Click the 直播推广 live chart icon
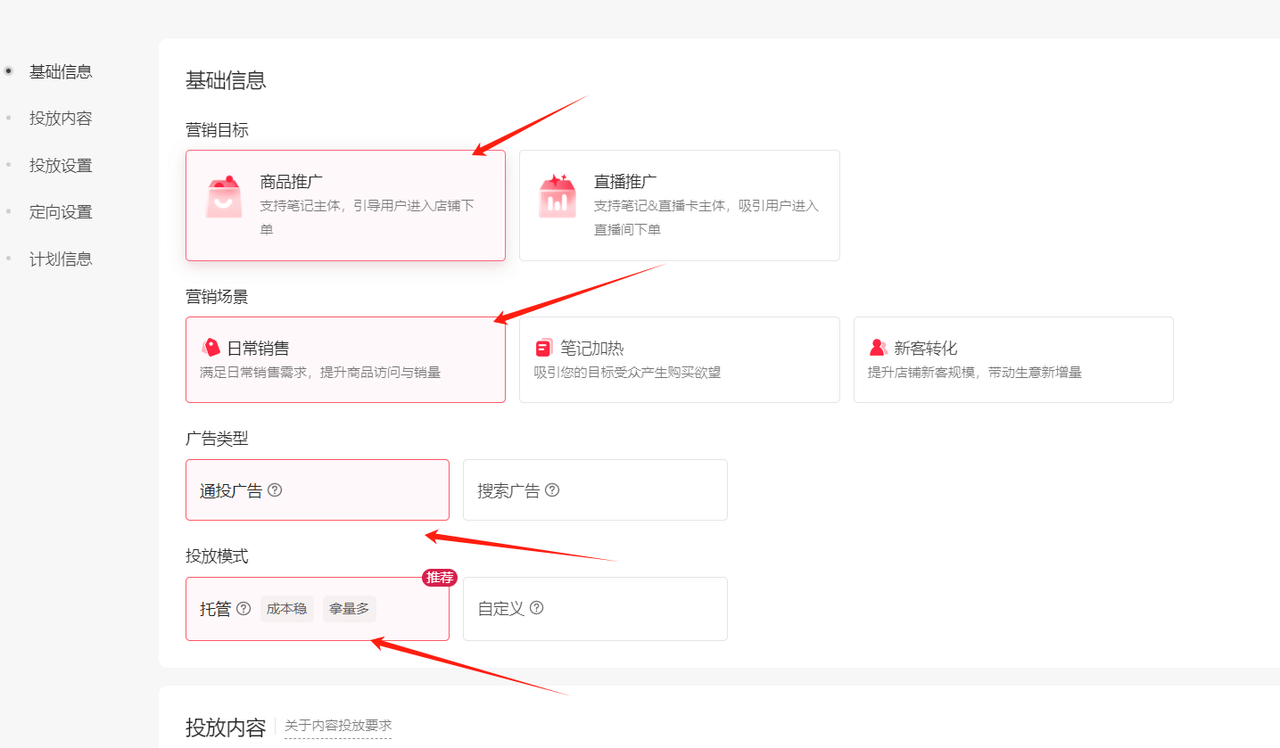 [557, 197]
